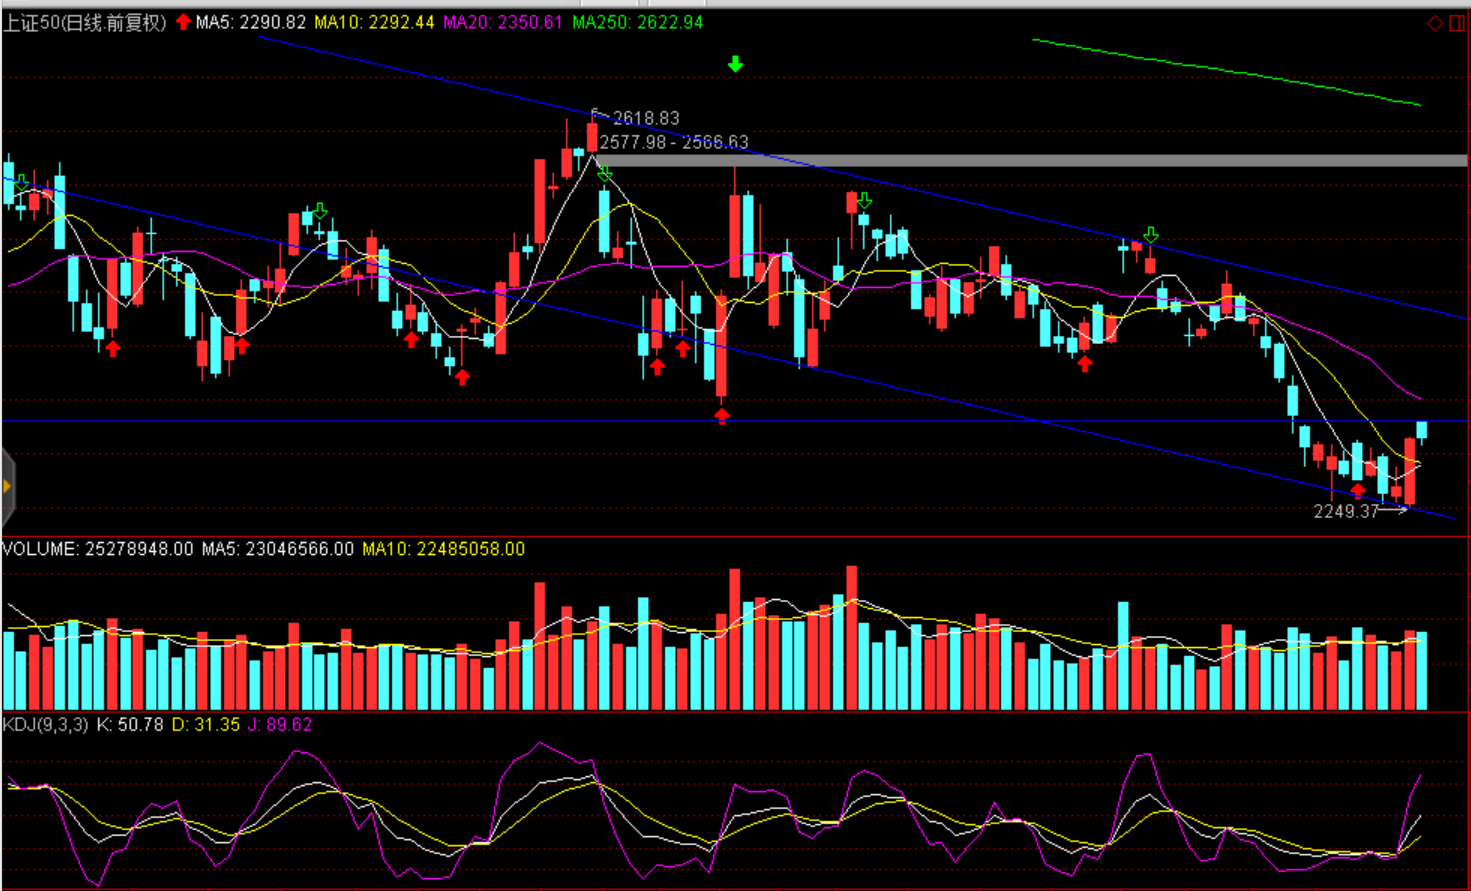Click the MA250: 2622.94 green label
The height and width of the screenshot is (891, 1471).
(637, 22)
